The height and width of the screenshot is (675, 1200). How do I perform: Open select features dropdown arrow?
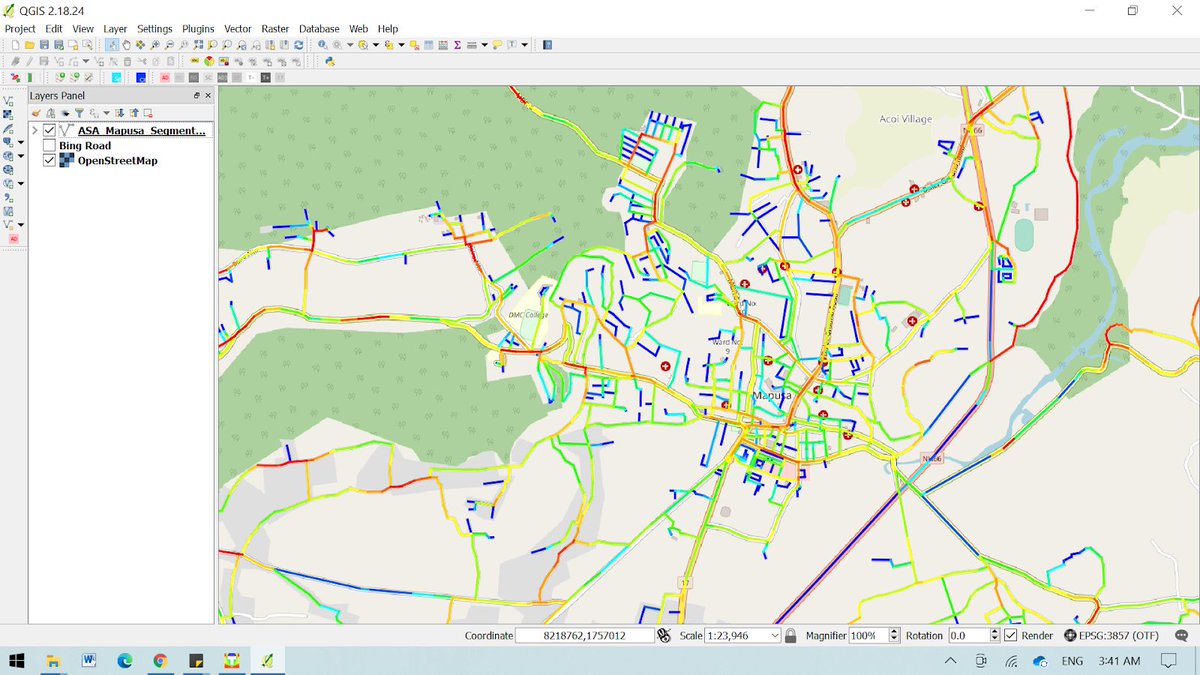(376, 45)
